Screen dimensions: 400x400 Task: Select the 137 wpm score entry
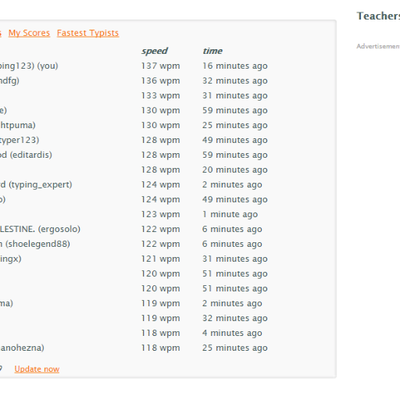pyautogui.click(x=160, y=66)
